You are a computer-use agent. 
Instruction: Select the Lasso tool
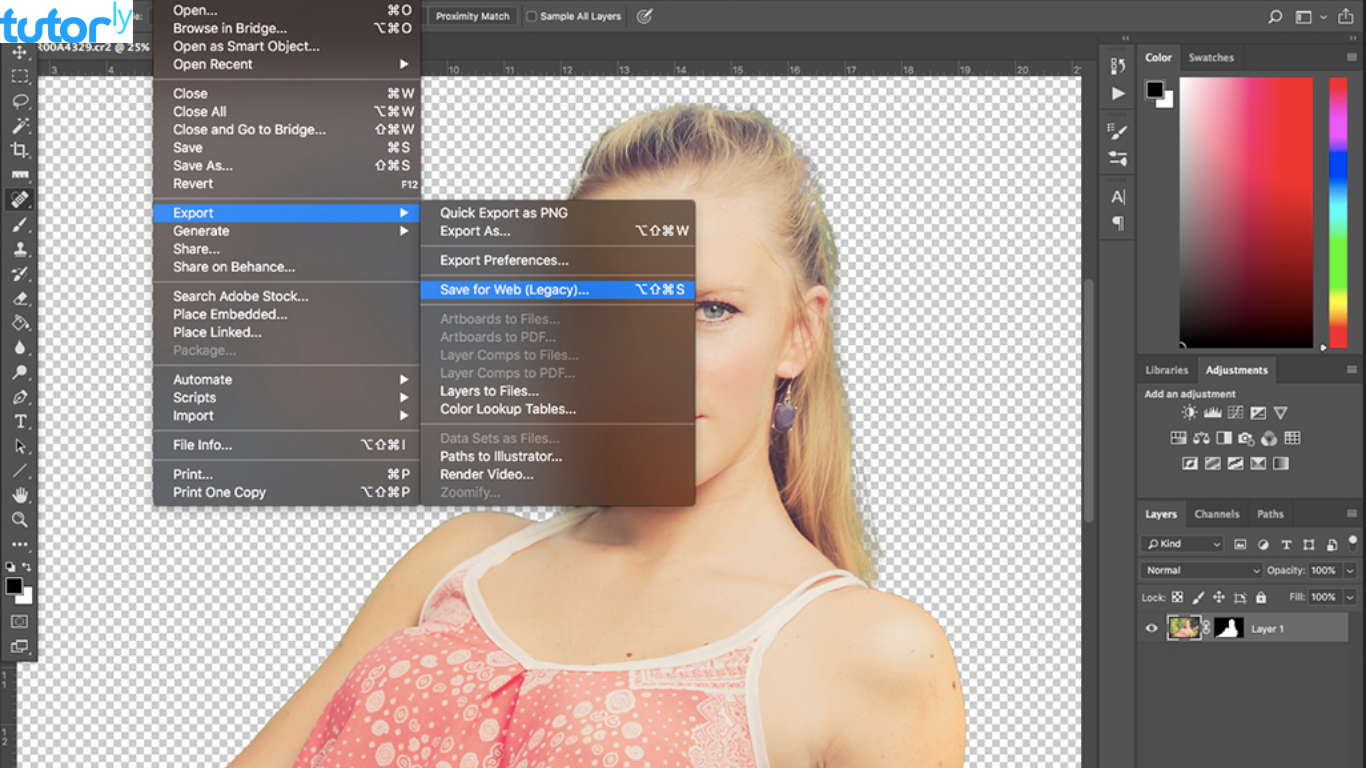pyautogui.click(x=19, y=101)
